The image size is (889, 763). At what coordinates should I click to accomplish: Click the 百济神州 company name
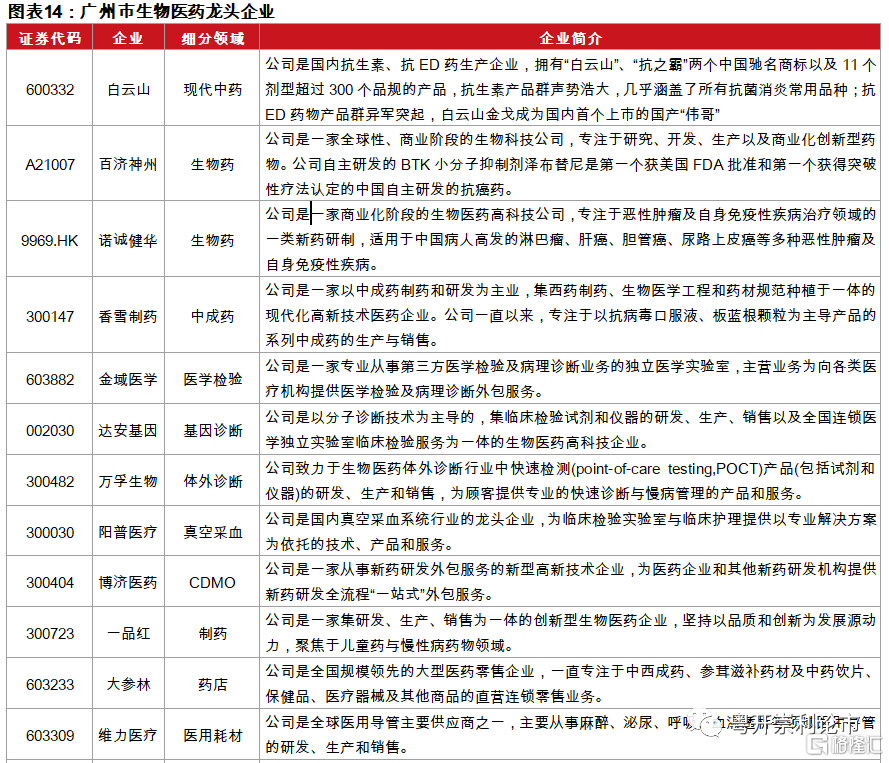pyautogui.click(x=128, y=164)
